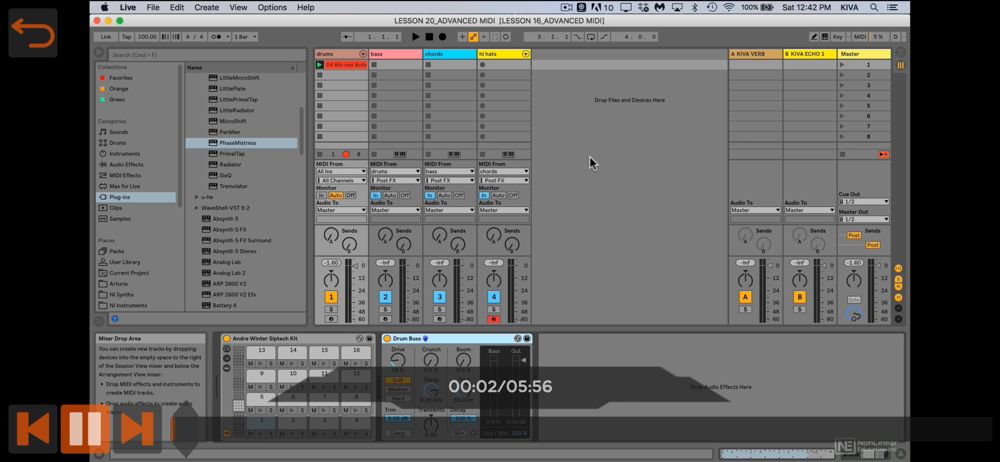
Task: Click Drum Buss Soft button
Action: (x=397, y=380)
